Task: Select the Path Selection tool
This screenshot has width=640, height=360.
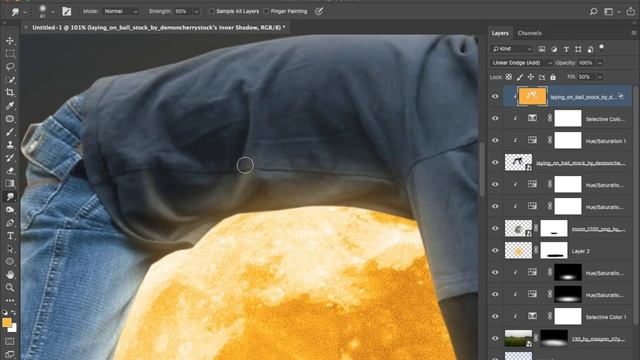Action: [x=10, y=249]
